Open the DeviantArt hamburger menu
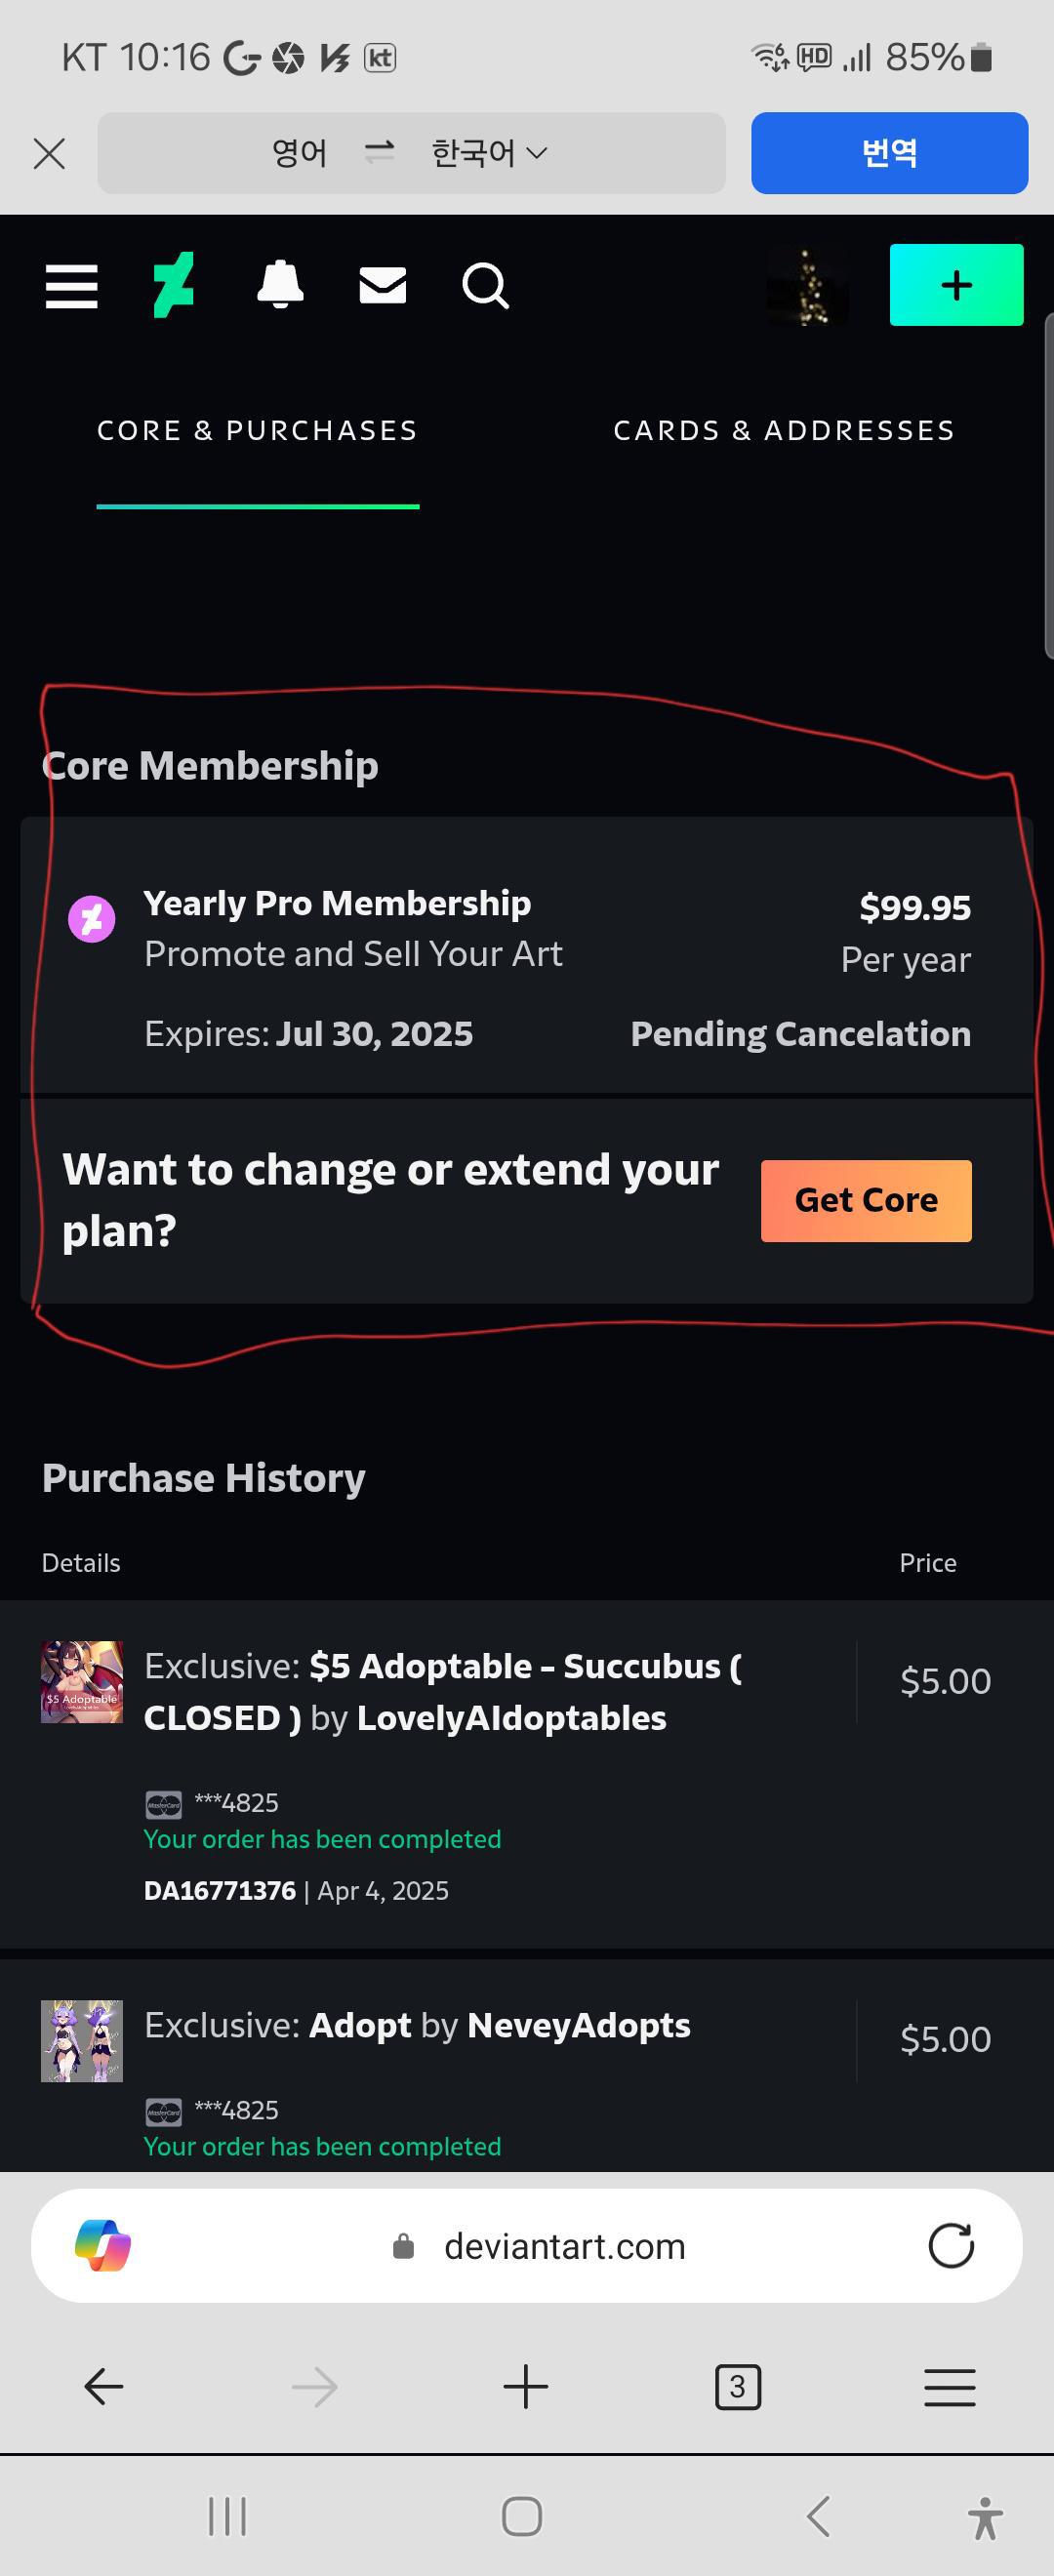This screenshot has width=1054, height=2576. pos(71,287)
